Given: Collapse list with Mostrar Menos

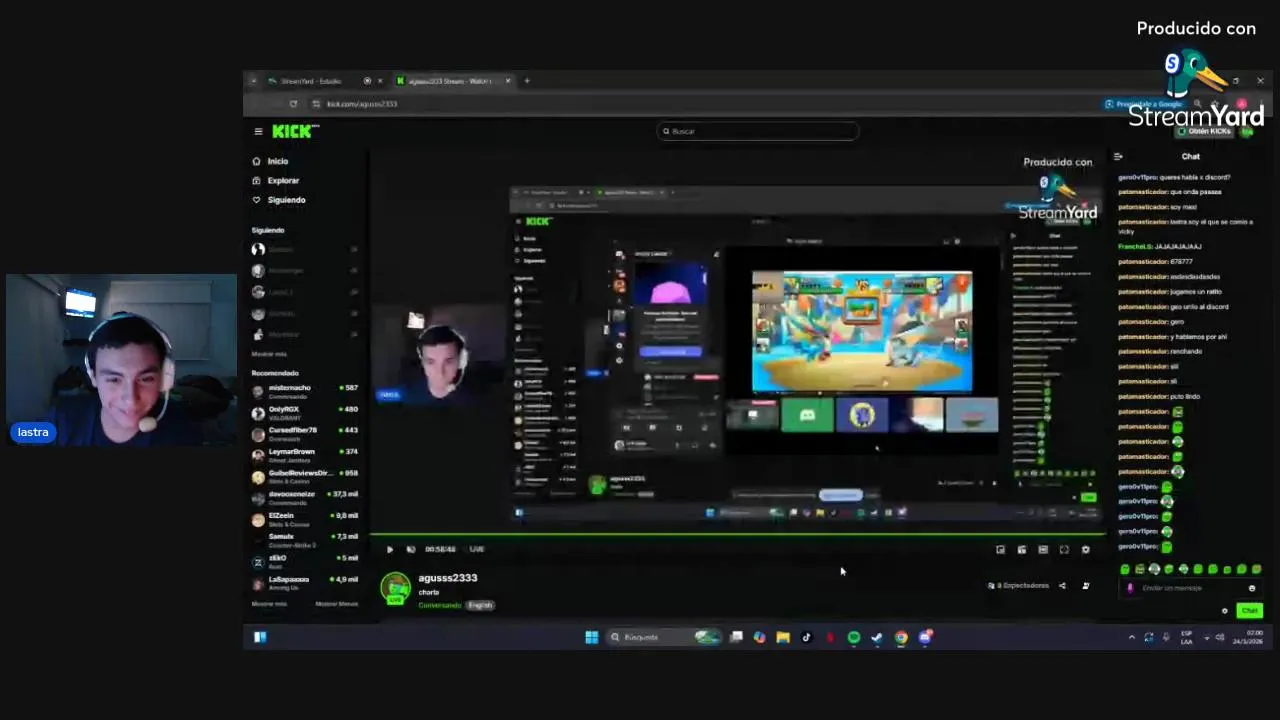Looking at the screenshot, I should tap(337, 604).
